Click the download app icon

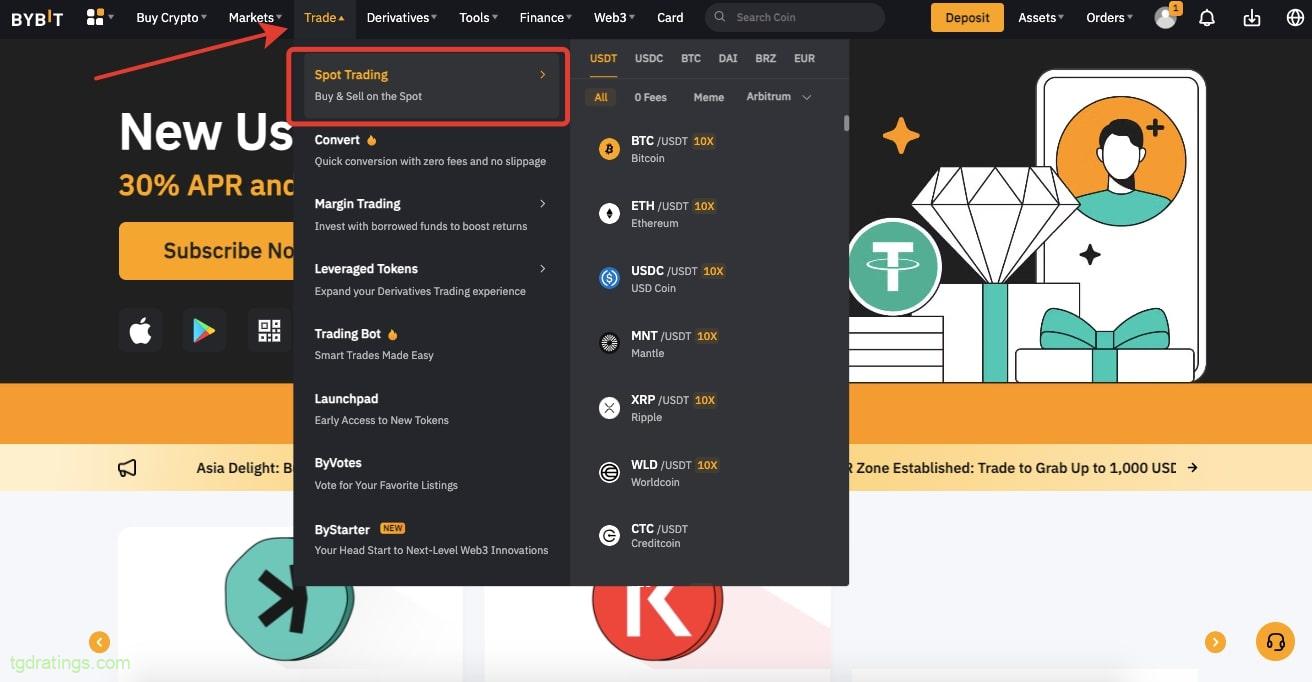click(1251, 18)
